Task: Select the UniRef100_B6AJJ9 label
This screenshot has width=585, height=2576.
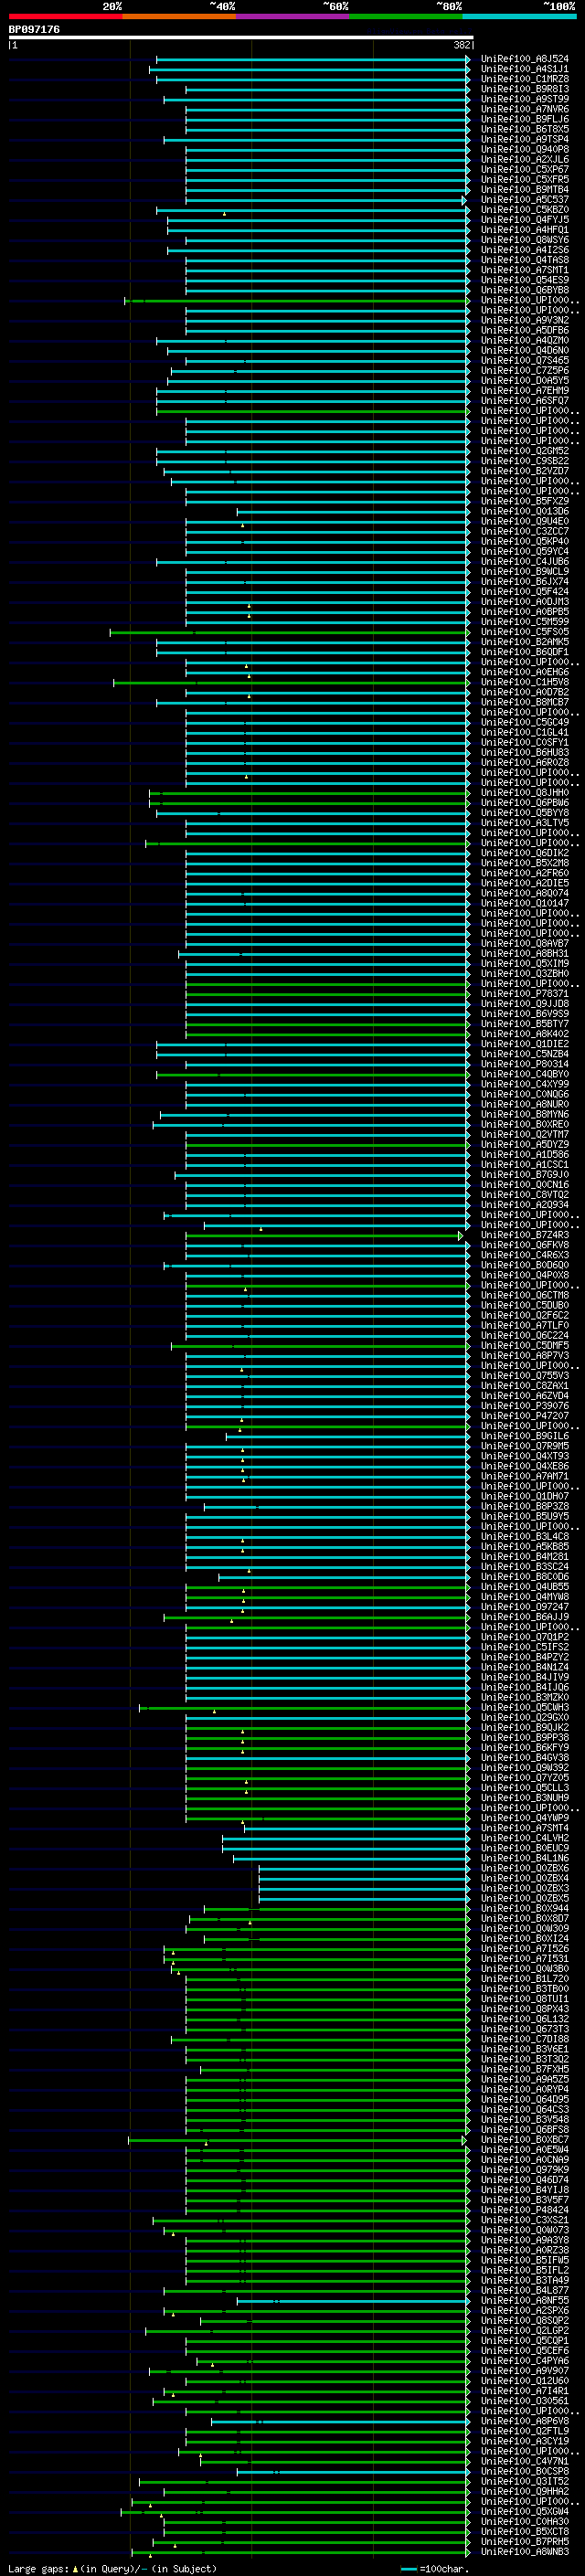Action: coord(525,1617)
